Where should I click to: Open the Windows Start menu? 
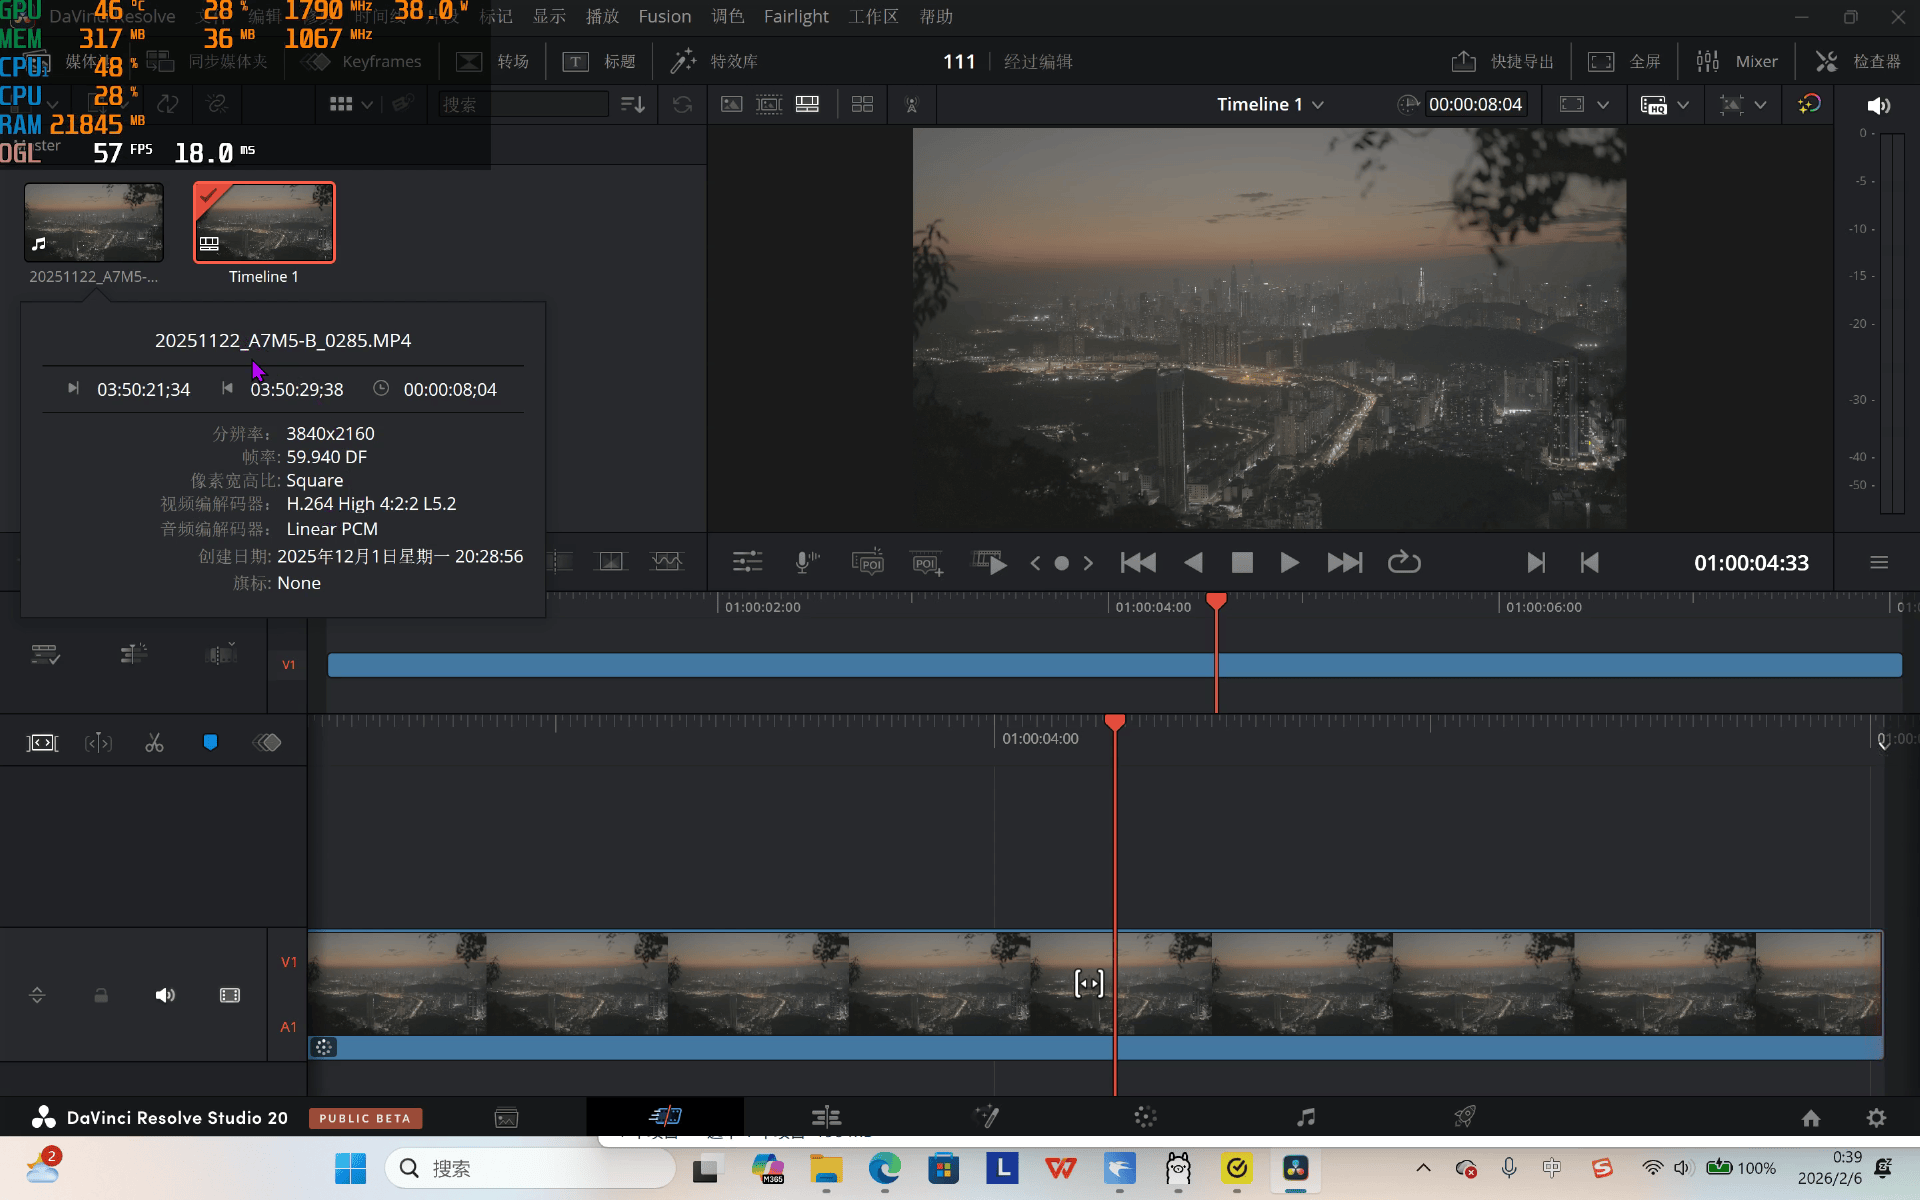[350, 1168]
